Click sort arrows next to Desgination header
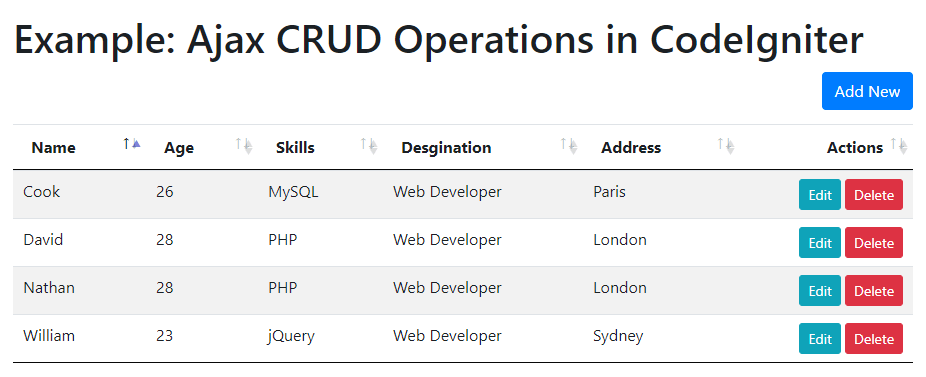Image resolution: width=926 pixels, height=377 pixels. tap(569, 145)
